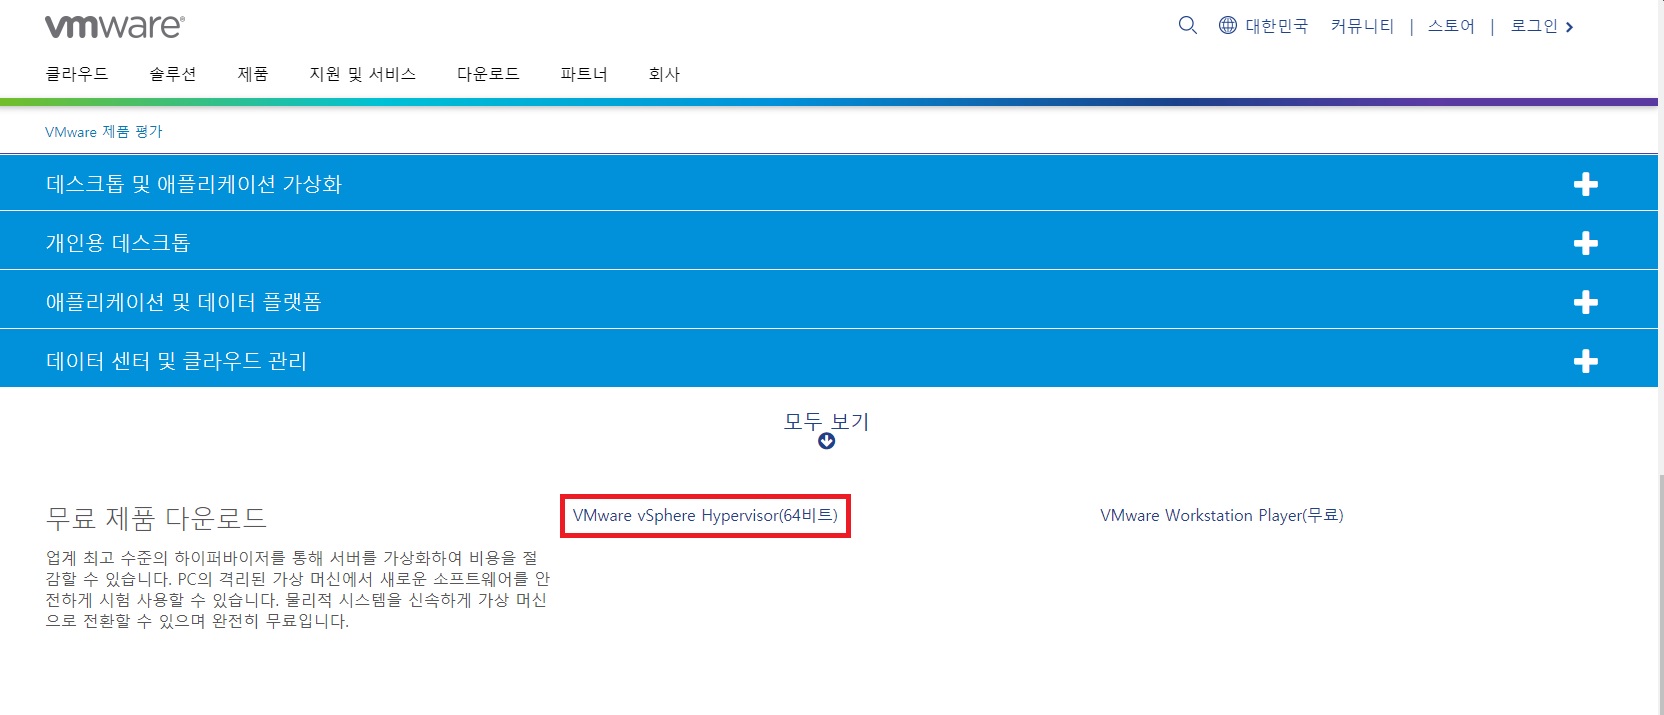
Task: Expand 개인용 데스크톱 using its plus icon
Action: click(x=1585, y=243)
